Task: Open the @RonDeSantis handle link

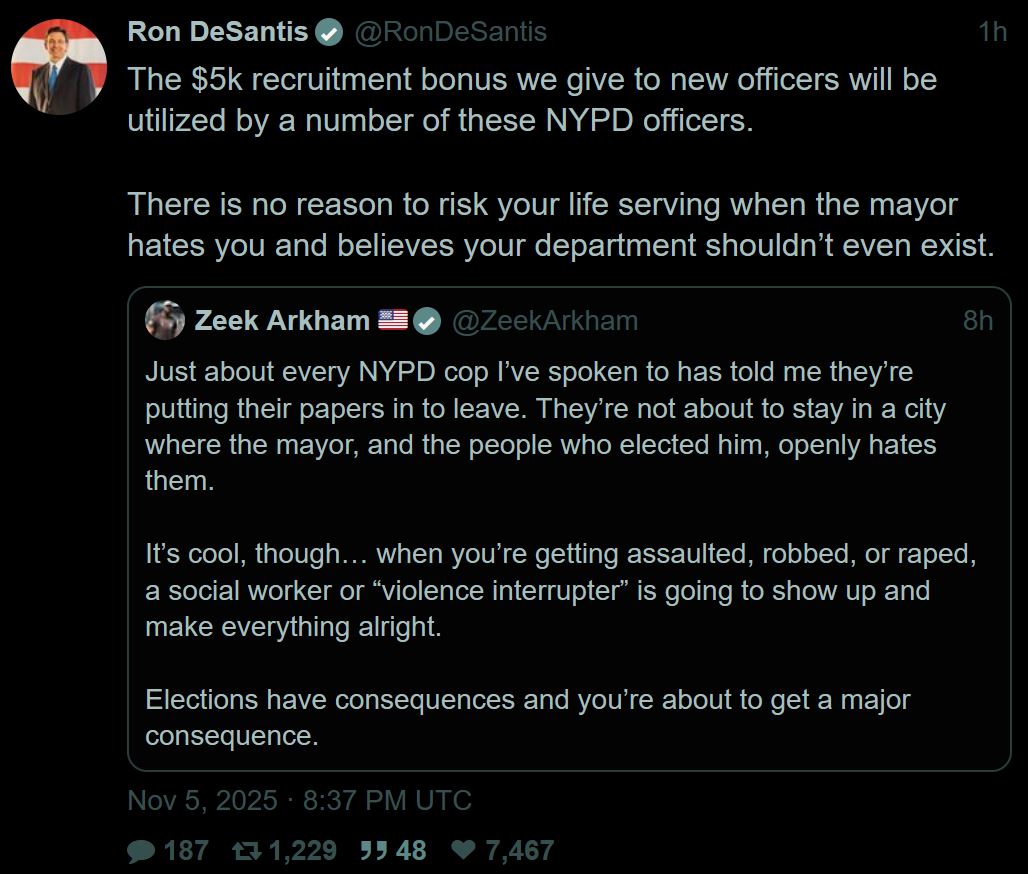Action: (451, 32)
